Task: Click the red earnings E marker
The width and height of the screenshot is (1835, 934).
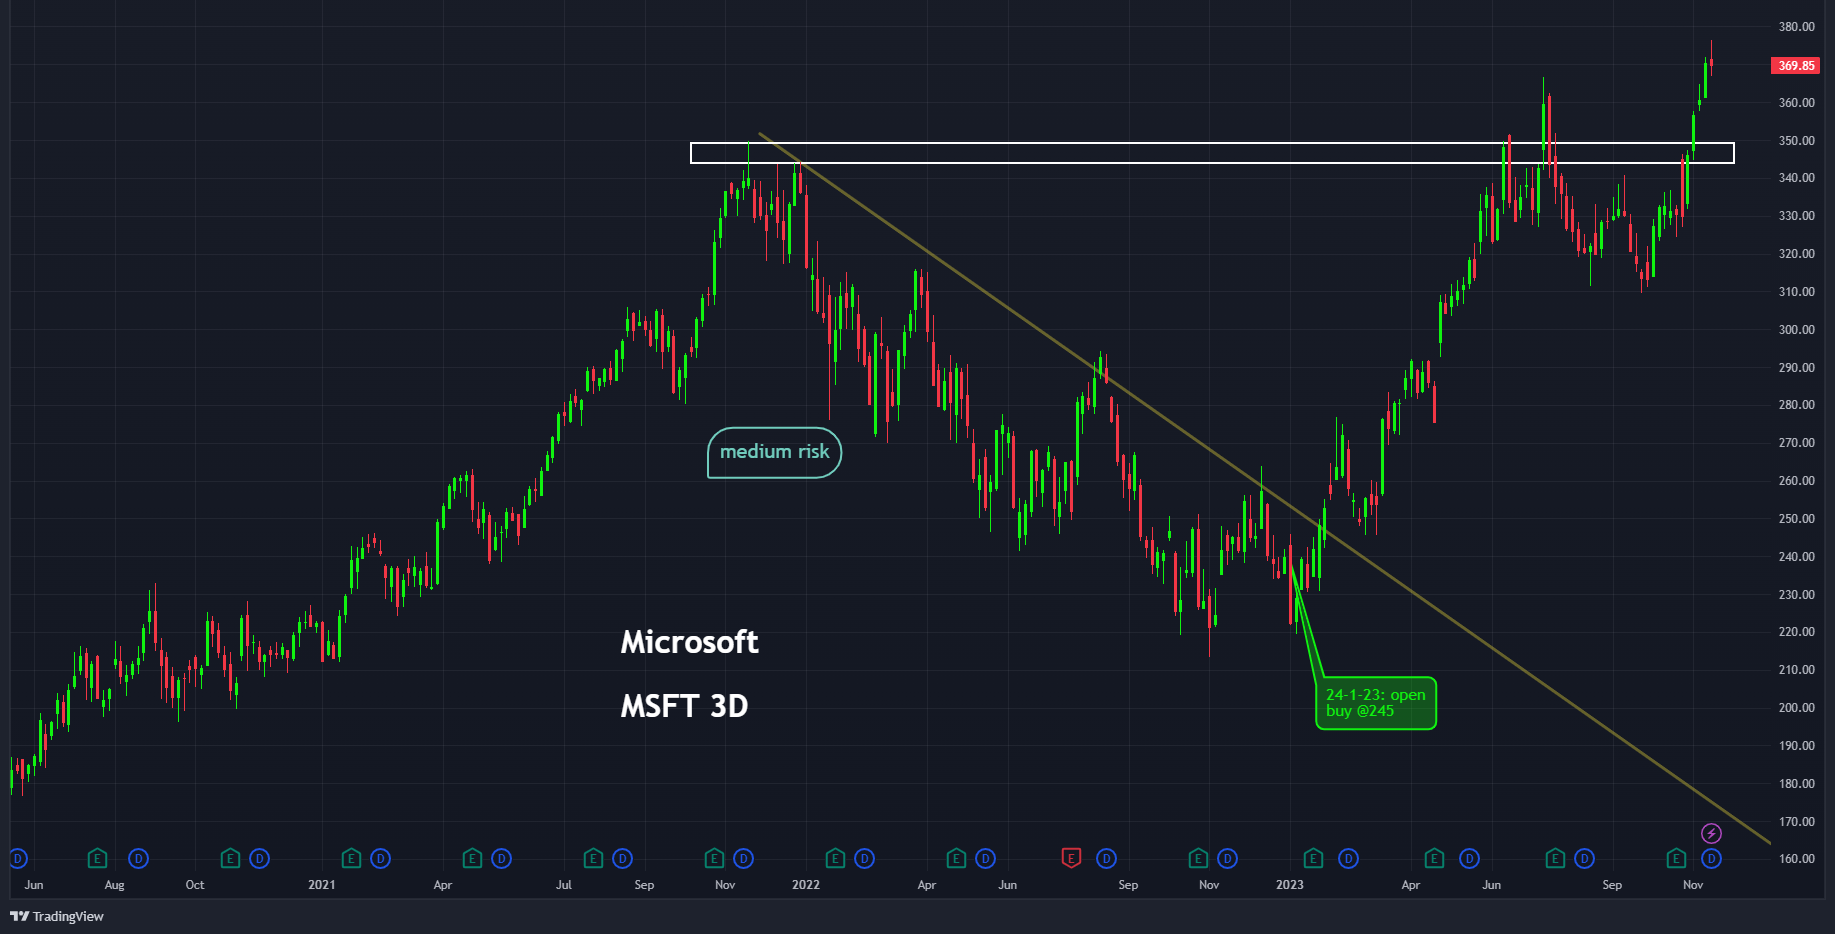Action: (1071, 858)
